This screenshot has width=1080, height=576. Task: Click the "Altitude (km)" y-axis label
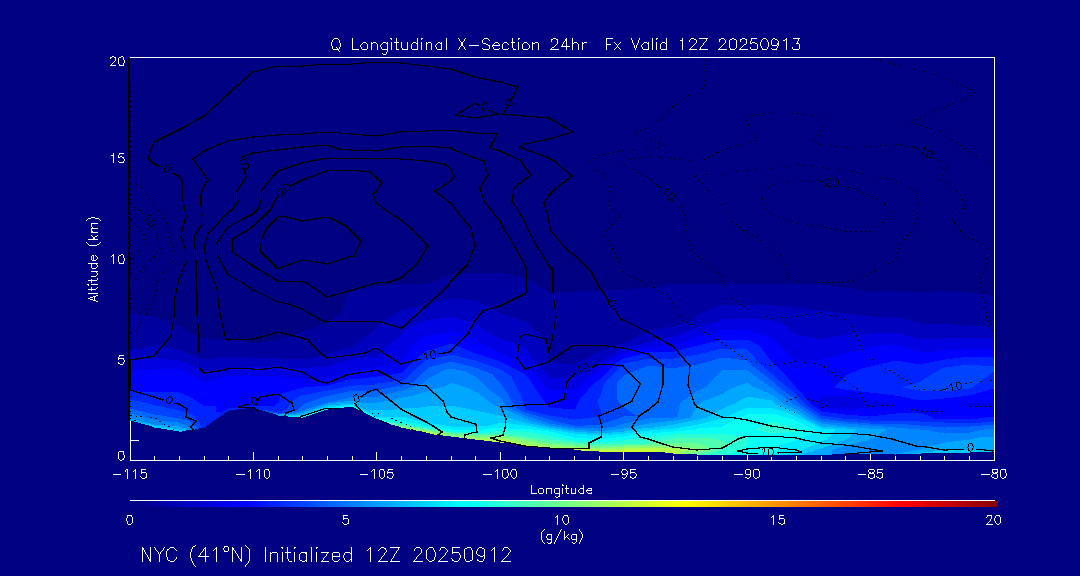[93, 259]
